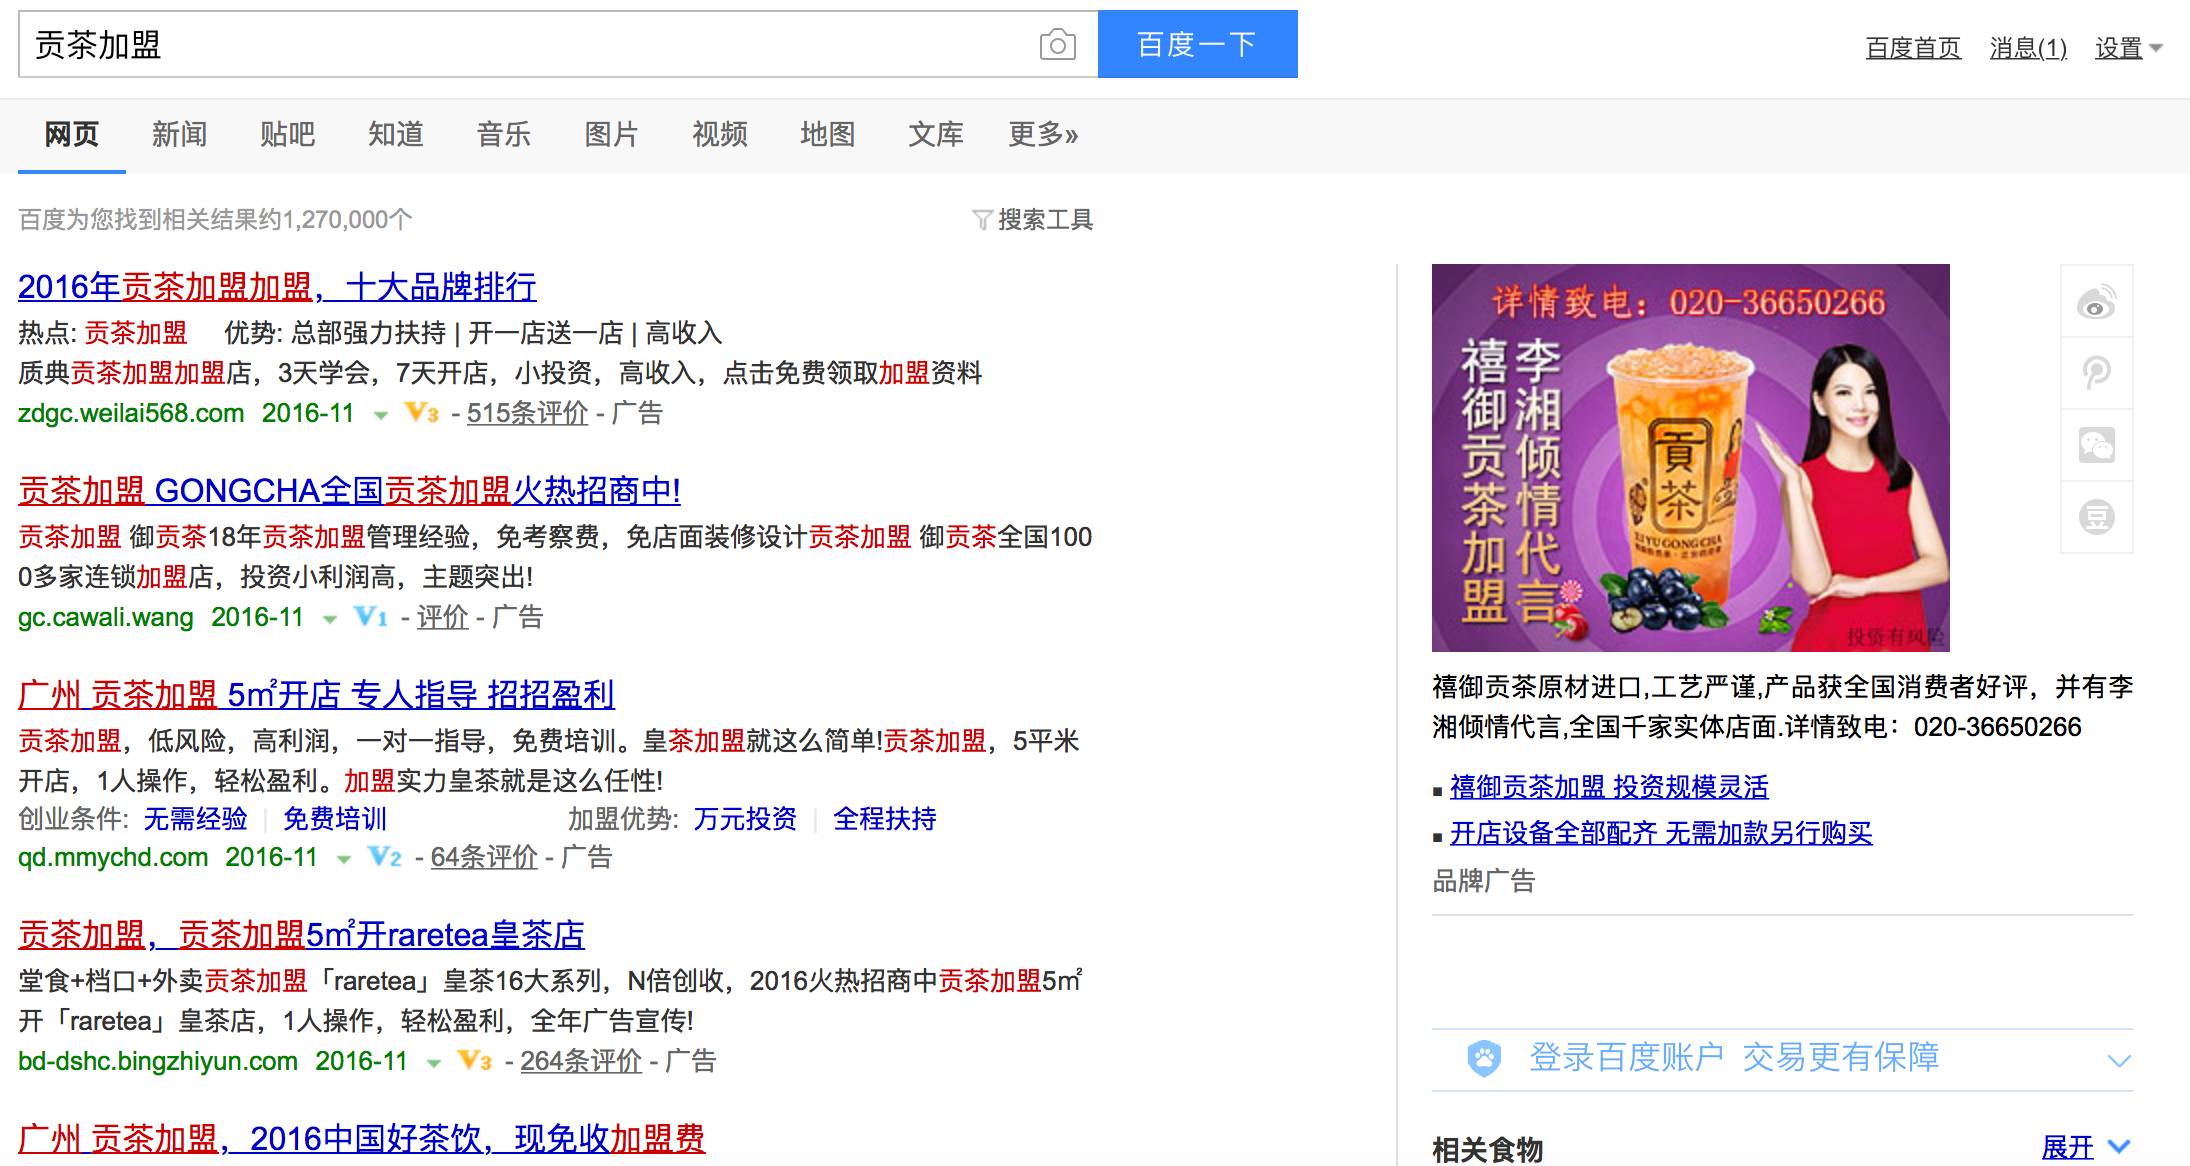Click the Pinterest share icon
The height and width of the screenshot is (1166, 2190).
point(2096,373)
